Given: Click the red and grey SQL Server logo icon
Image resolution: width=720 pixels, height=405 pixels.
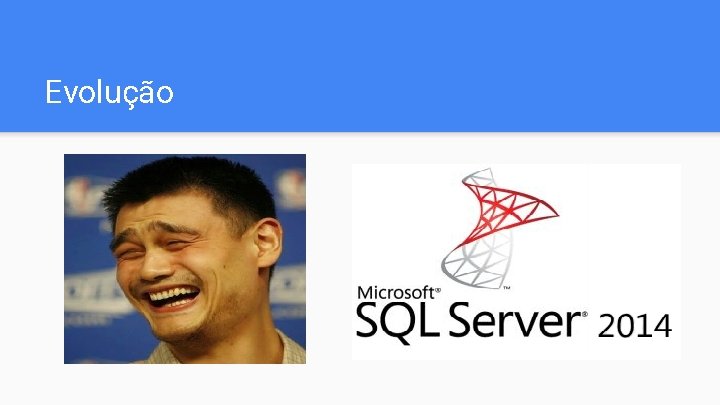Looking at the screenshot, I should tap(500, 228).
